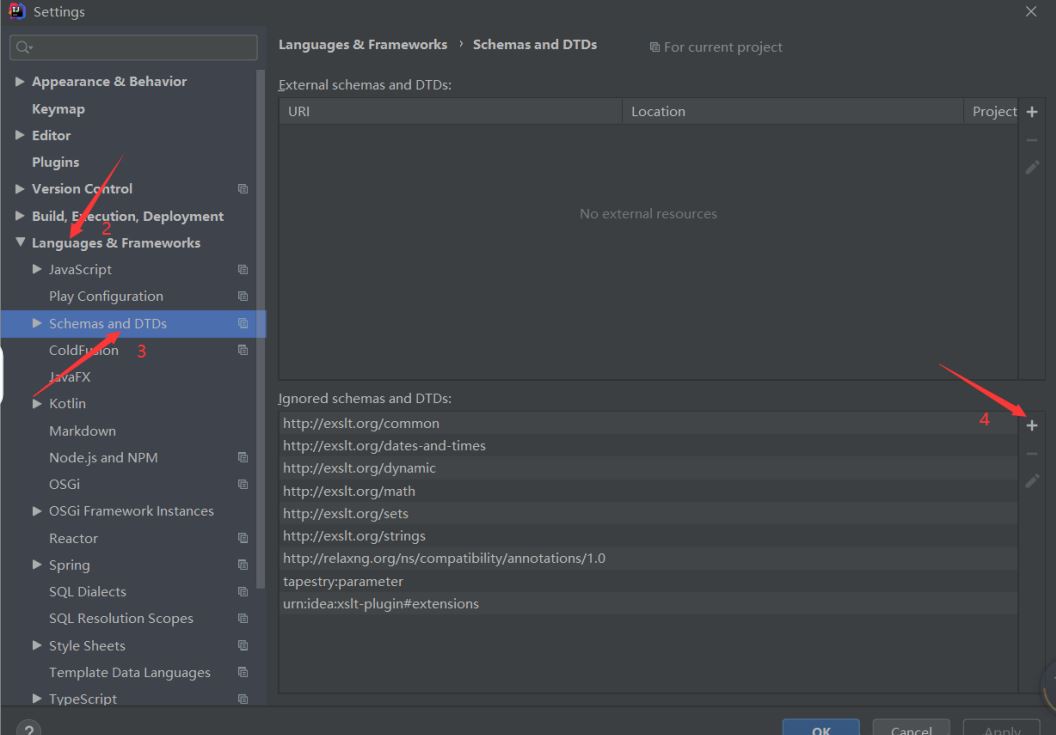Viewport: 1056px width, 735px height.
Task: Expand Schemas and DTDs node
Action: point(37,323)
